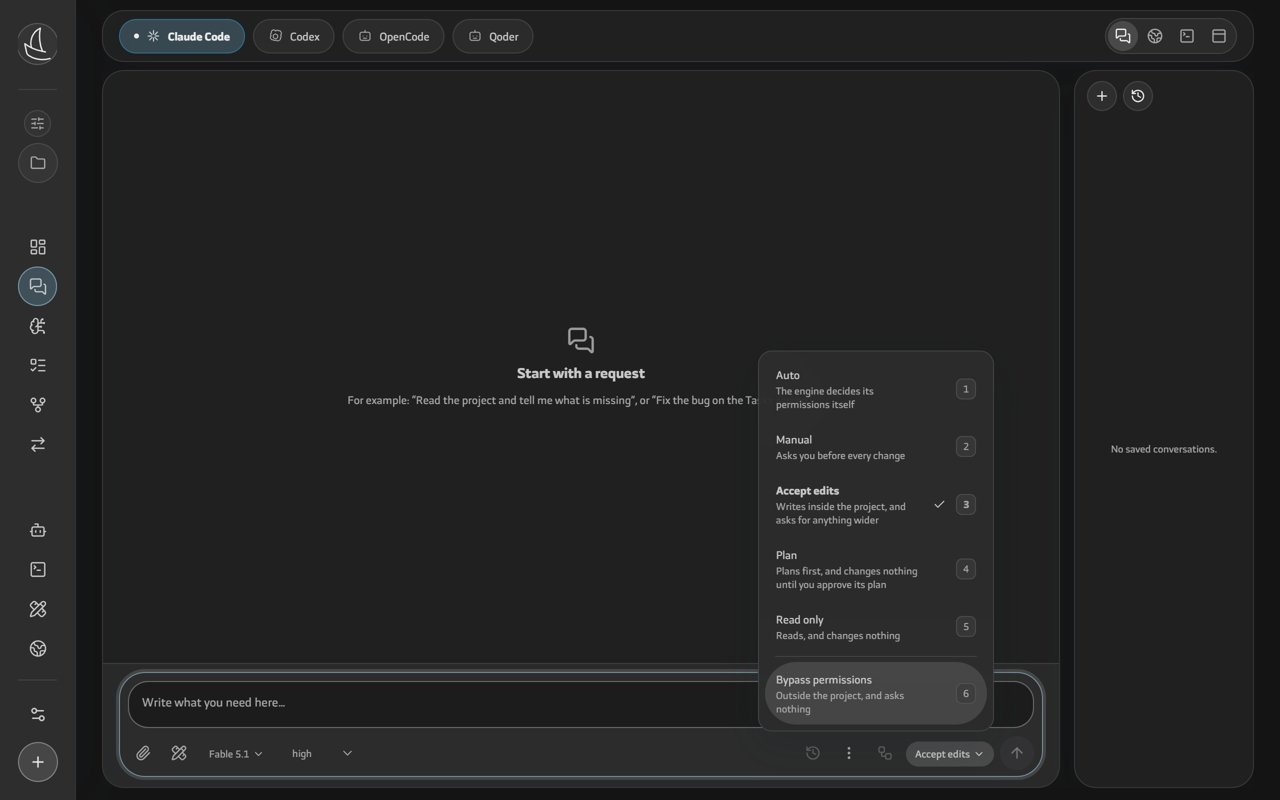The width and height of the screenshot is (1280, 800).
Task: Click the "No saved conversations." text
Action: 1164,449
